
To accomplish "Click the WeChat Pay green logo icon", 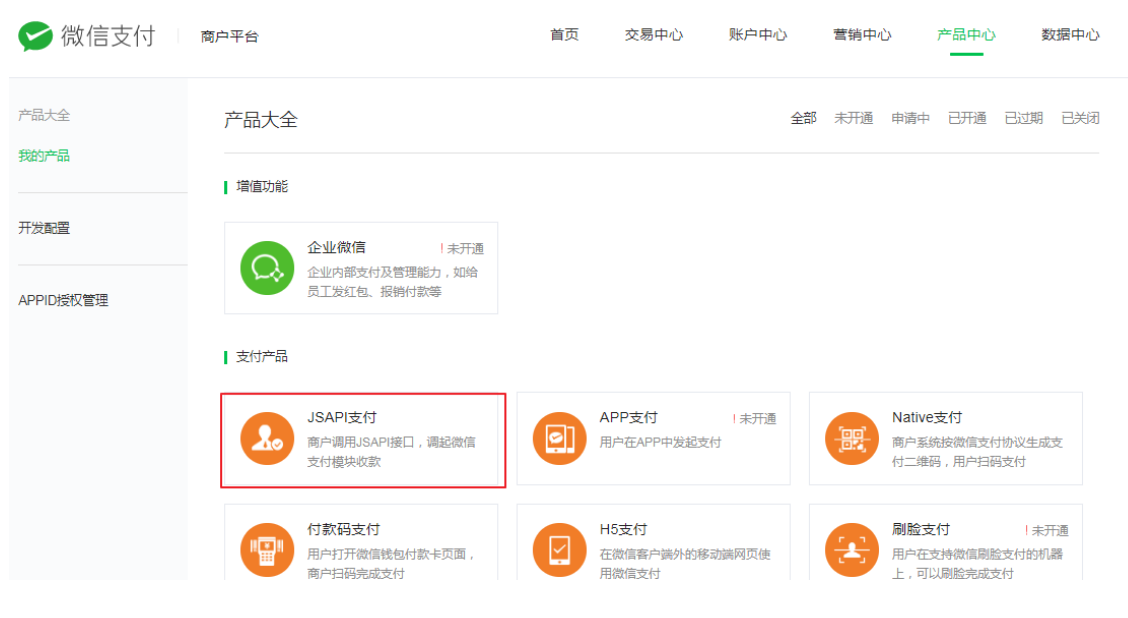I will [x=35, y=35].
